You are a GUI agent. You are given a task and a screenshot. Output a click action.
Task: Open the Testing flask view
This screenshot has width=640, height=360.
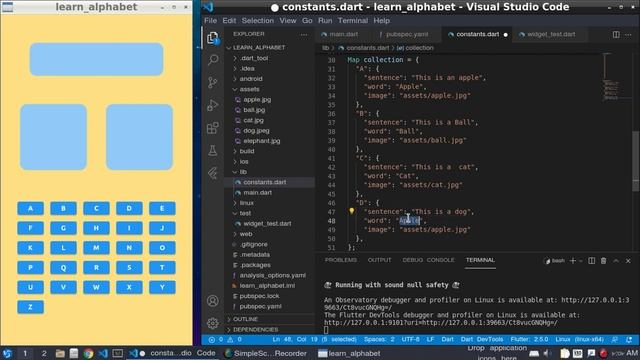[213, 151]
